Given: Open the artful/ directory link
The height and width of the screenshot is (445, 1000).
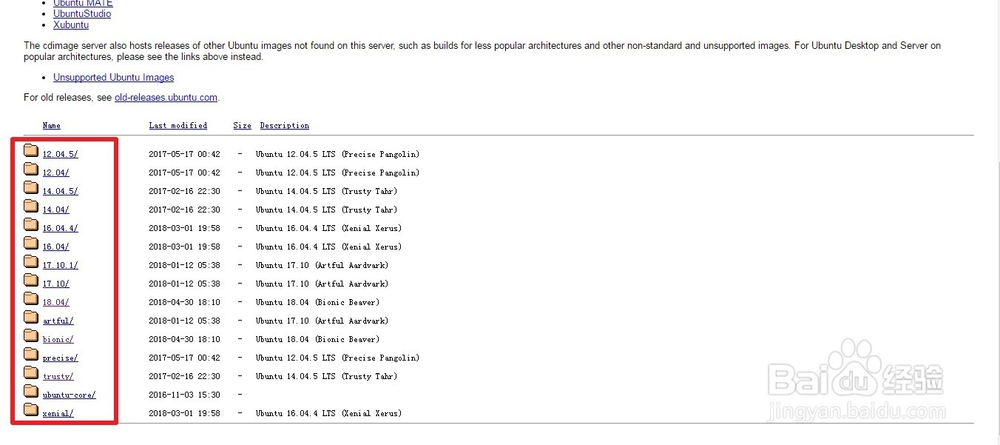Looking at the screenshot, I should point(58,321).
